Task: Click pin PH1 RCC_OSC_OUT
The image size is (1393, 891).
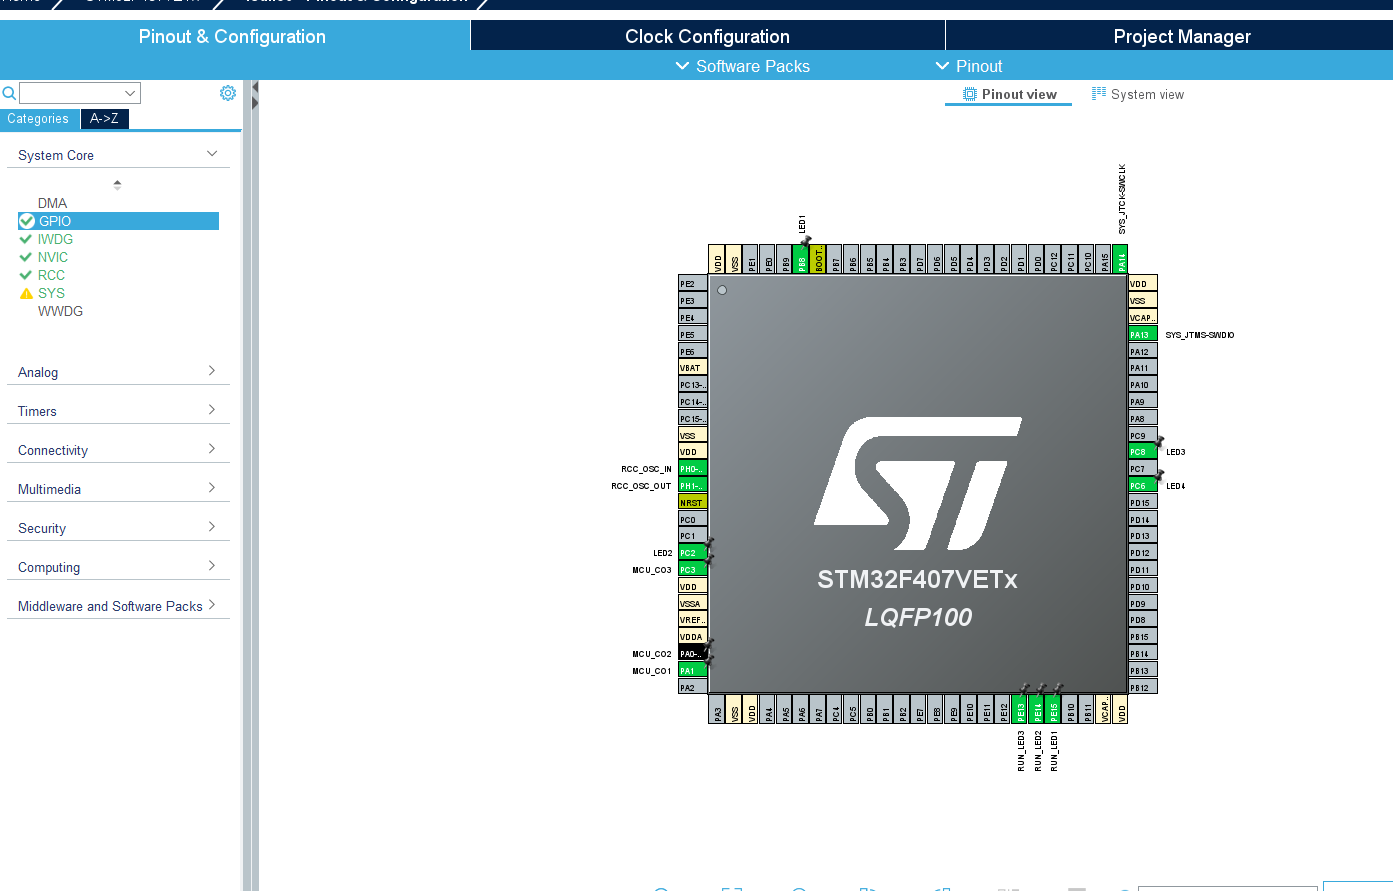Action: 693,485
